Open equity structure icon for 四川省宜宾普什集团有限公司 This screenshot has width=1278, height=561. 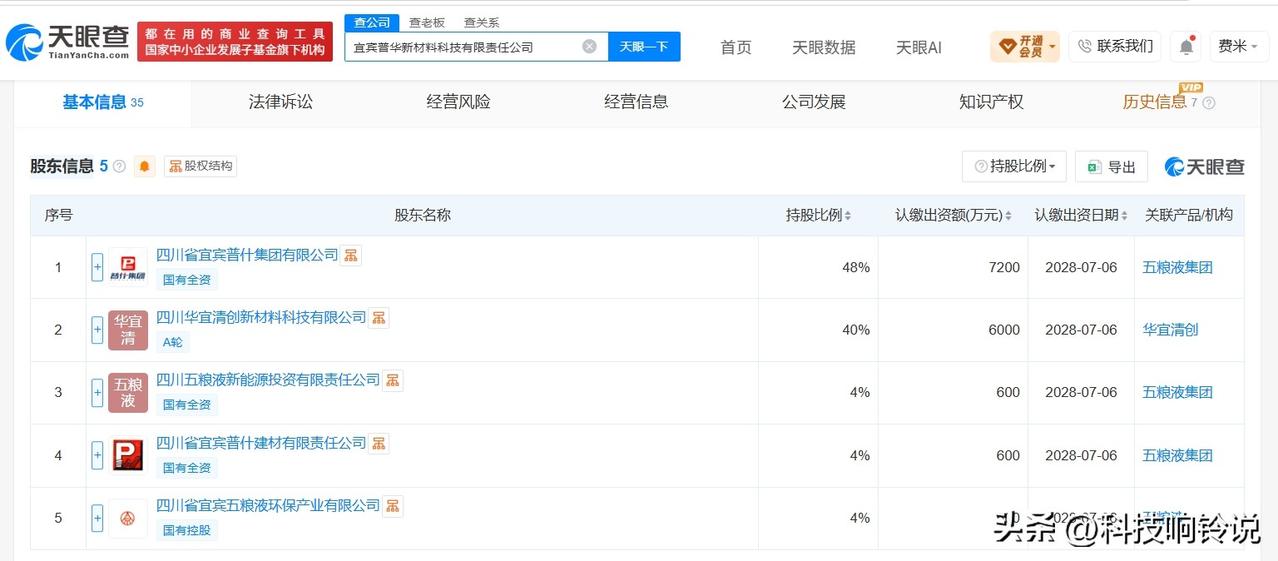351,255
